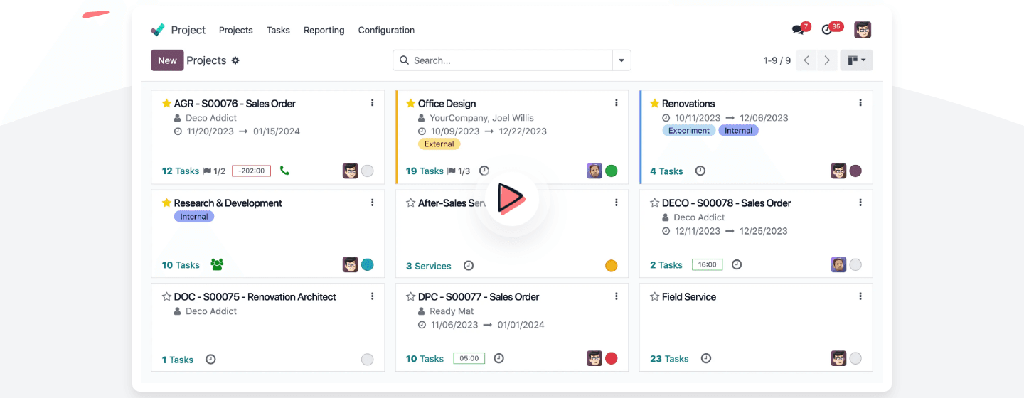The image size is (1024, 398).
Task: Click green people icon on Research & Development
Action: click(217, 265)
